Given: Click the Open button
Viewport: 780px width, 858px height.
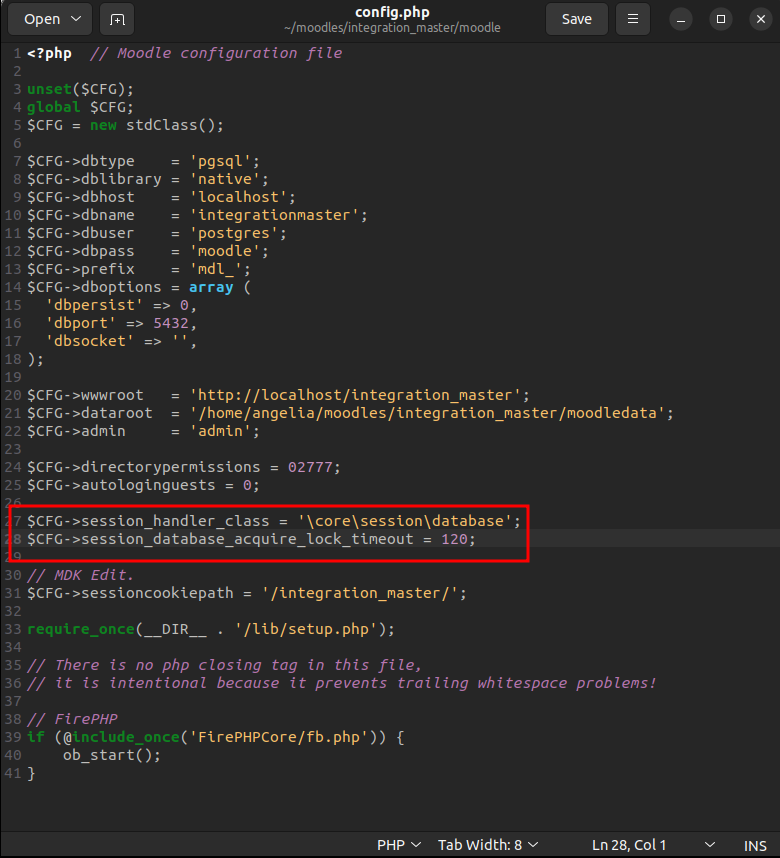Looking at the screenshot, I should [42, 19].
